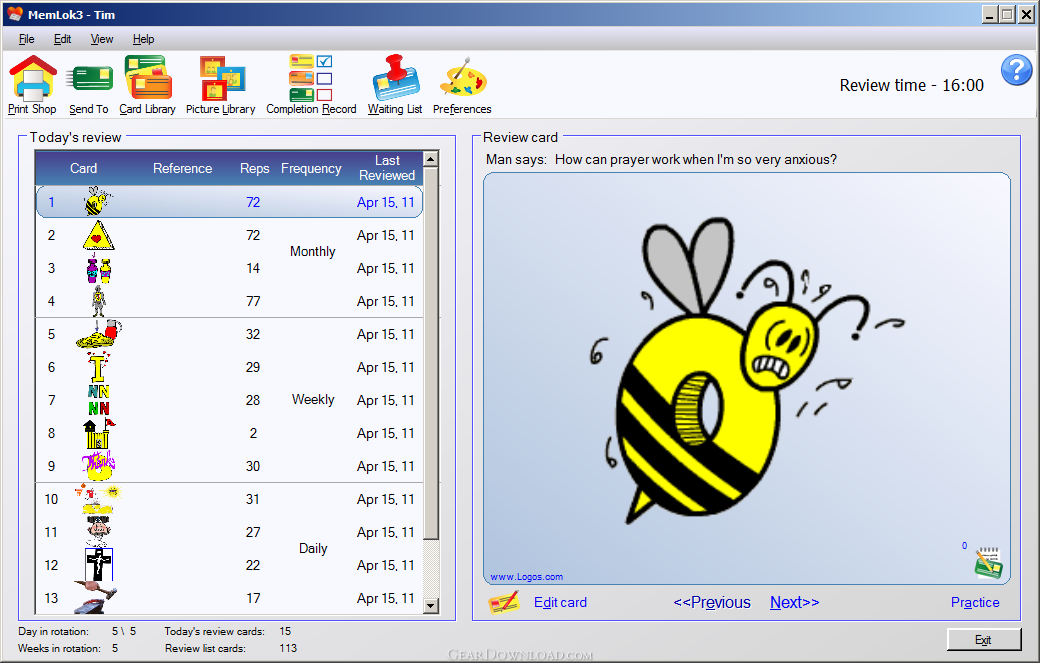Screen dimensions: 1040x663
Task: Click the review list scrollbar thumb
Action: (430, 353)
